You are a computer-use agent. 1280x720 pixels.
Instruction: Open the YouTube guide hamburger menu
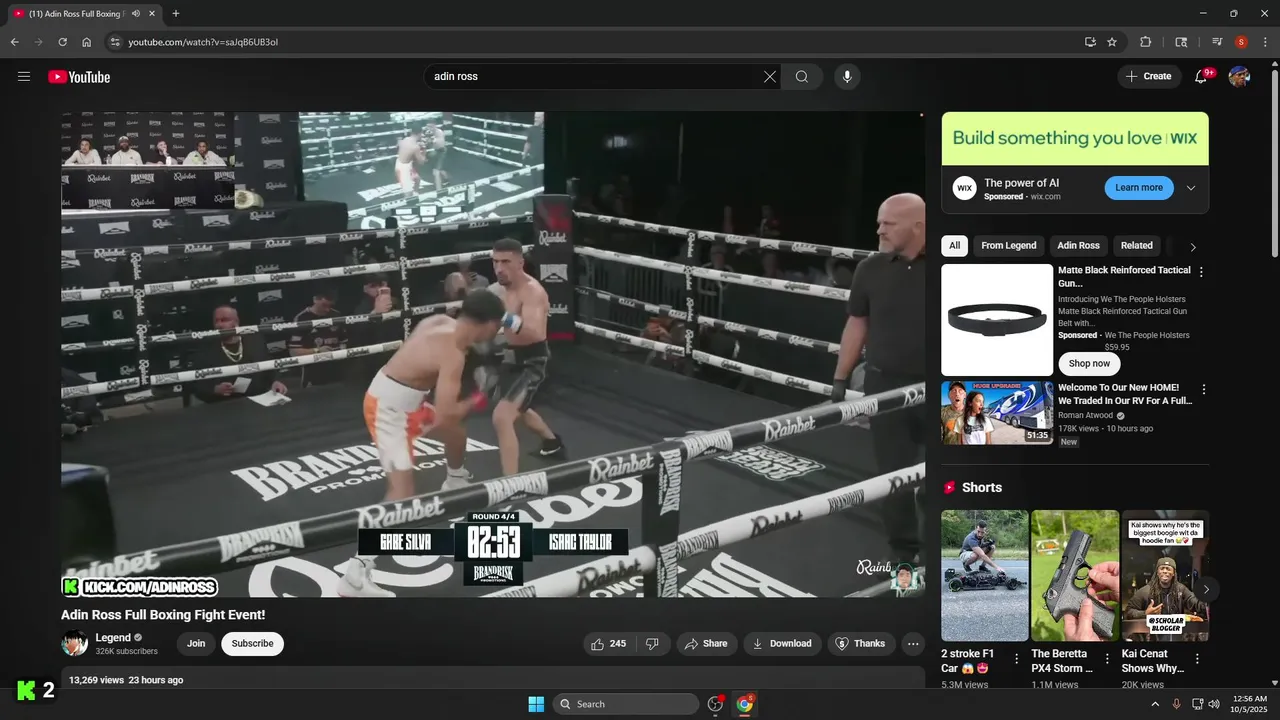click(x=24, y=77)
